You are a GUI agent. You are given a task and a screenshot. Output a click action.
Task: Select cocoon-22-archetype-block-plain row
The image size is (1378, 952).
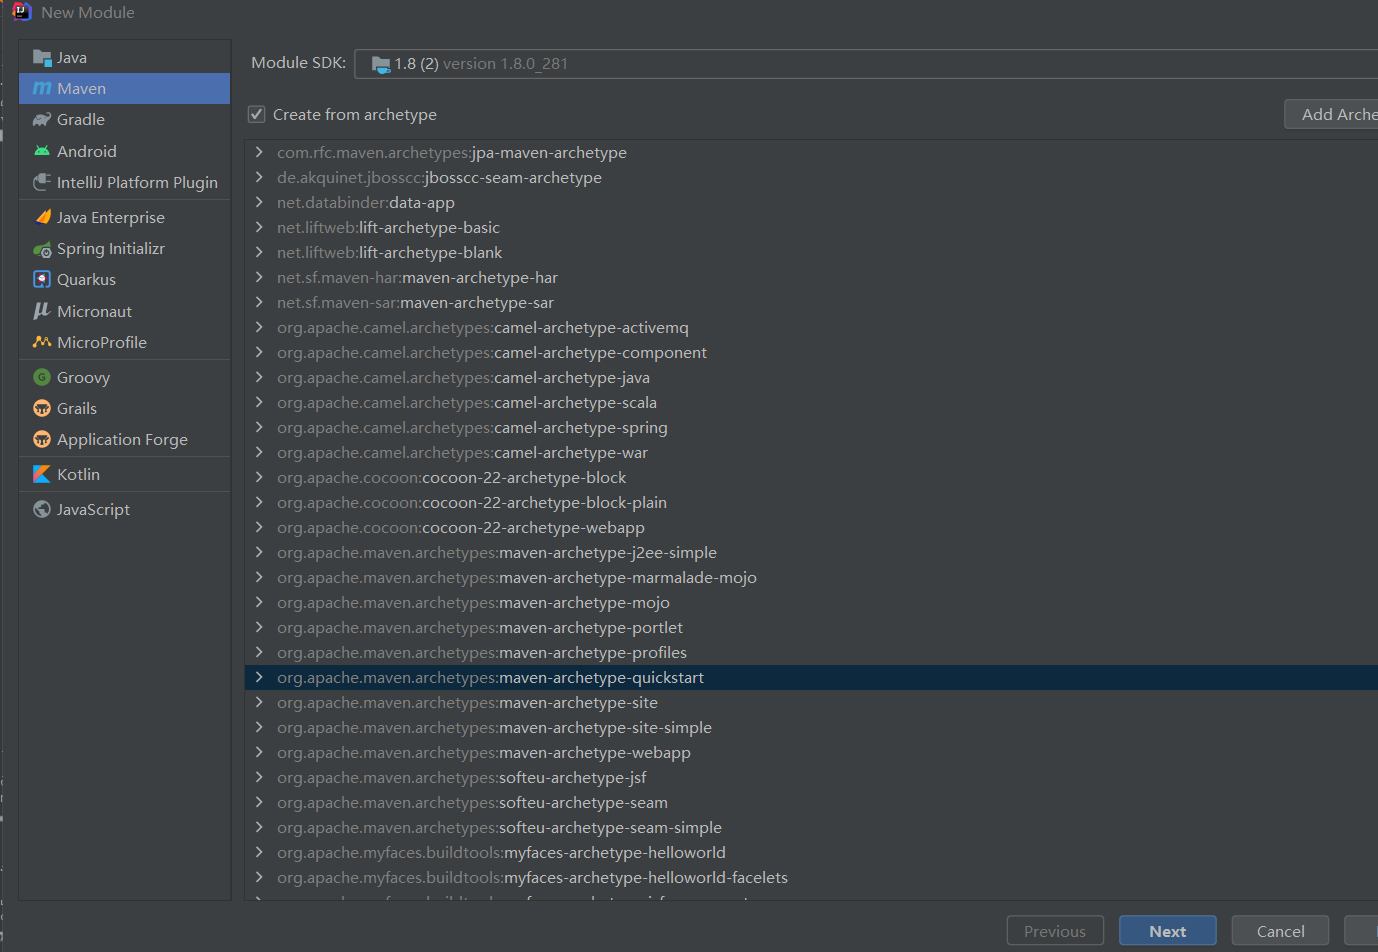point(811,502)
